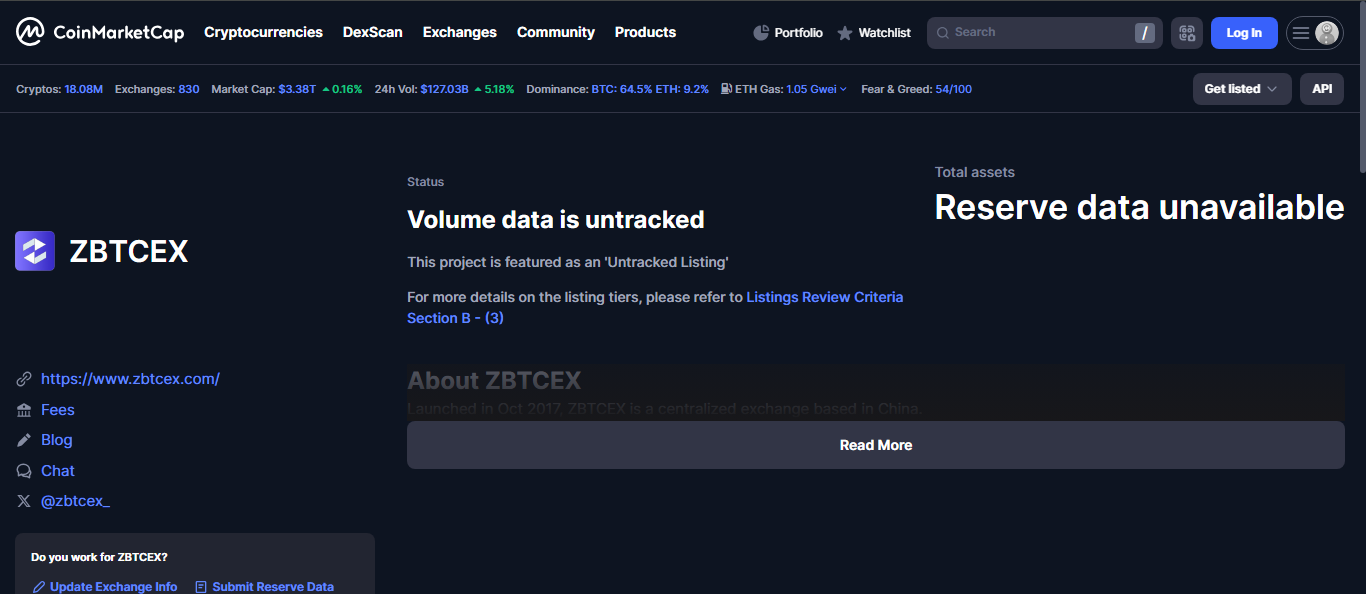This screenshot has height=594, width=1366.
Task: Click the 'Volume data is untracked' heading
Action: pos(556,219)
